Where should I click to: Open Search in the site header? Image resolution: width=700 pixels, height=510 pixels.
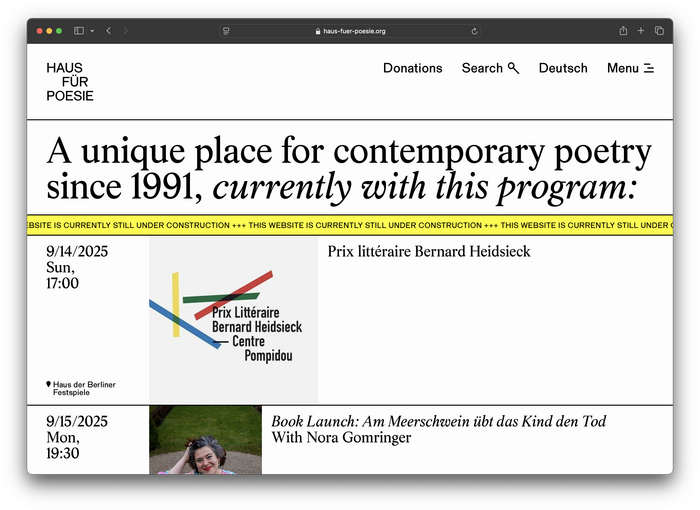coord(490,68)
